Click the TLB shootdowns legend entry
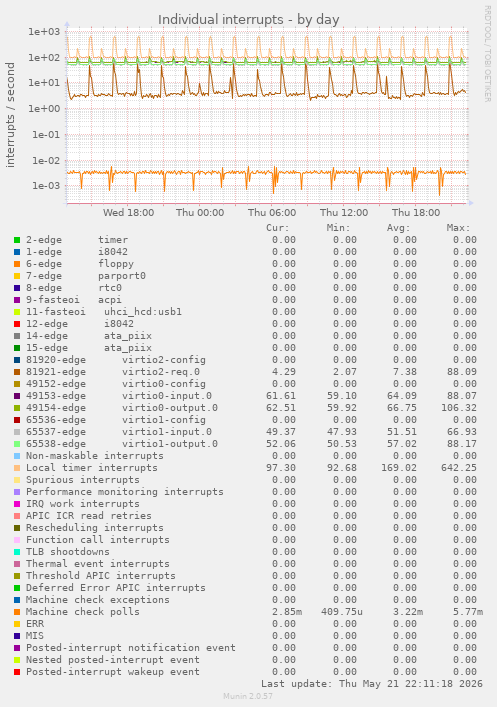497x707 pixels. click(68, 551)
